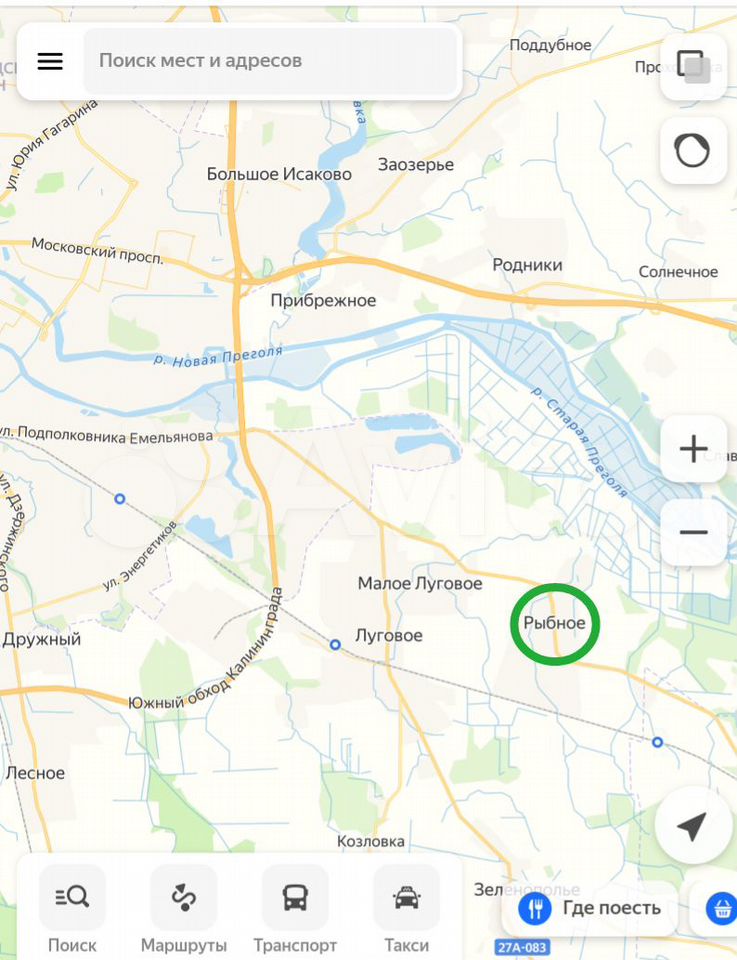Center map on my location arrow
Screen dimensions: 737x960
(692, 826)
